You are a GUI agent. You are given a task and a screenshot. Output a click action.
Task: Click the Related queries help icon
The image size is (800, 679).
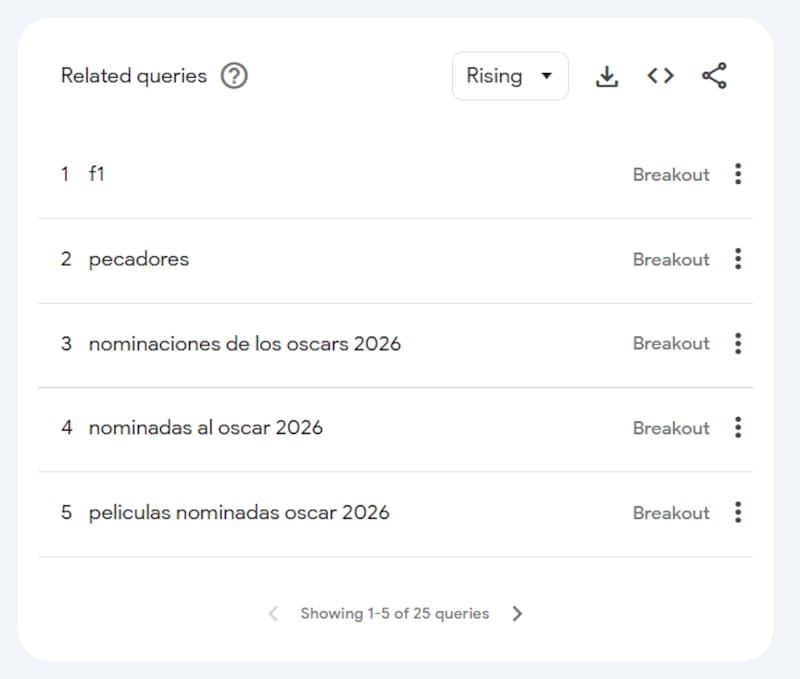pyautogui.click(x=234, y=76)
